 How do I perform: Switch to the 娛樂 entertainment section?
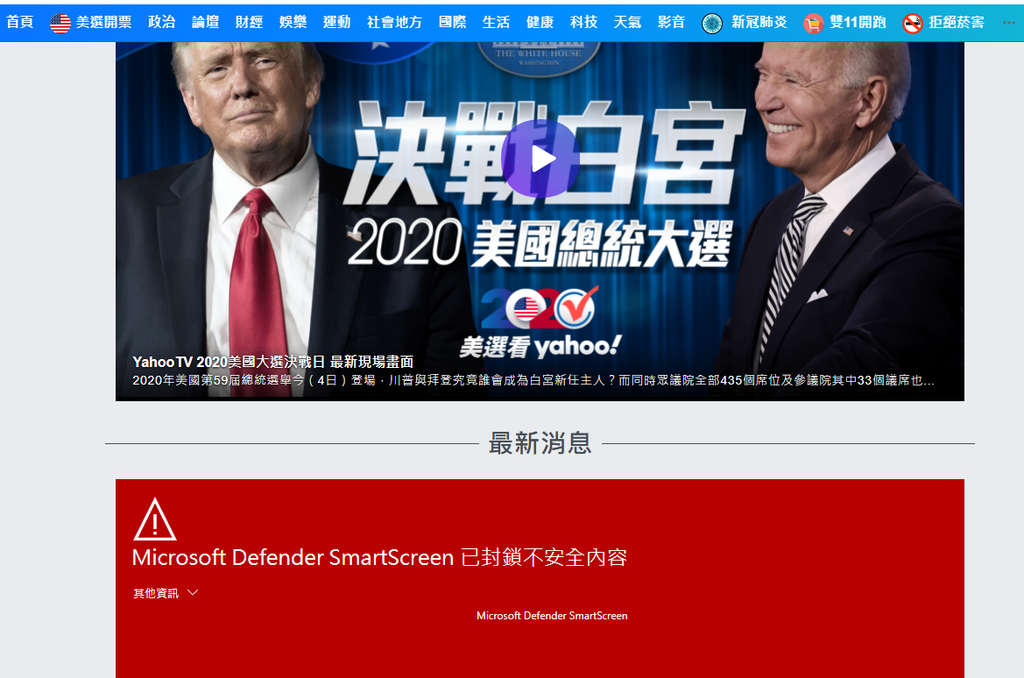pos(293,22)
